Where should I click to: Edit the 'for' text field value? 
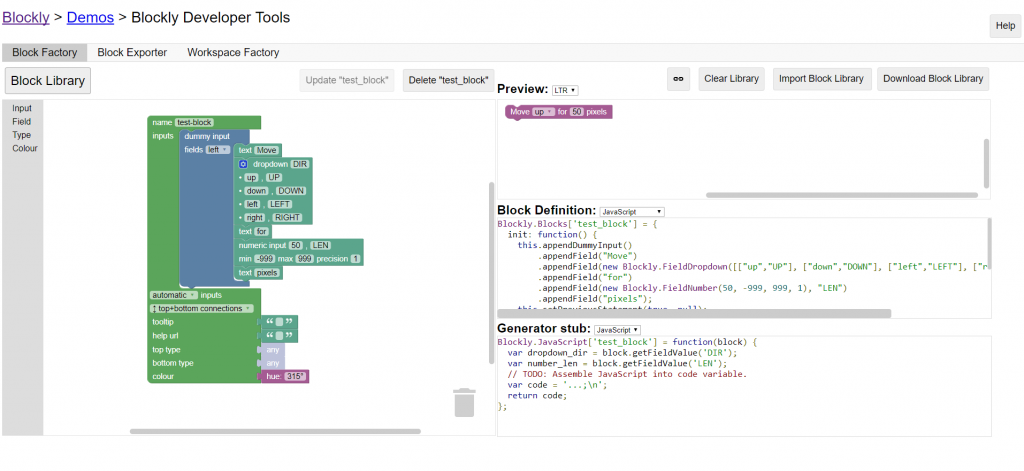[261, 231]
